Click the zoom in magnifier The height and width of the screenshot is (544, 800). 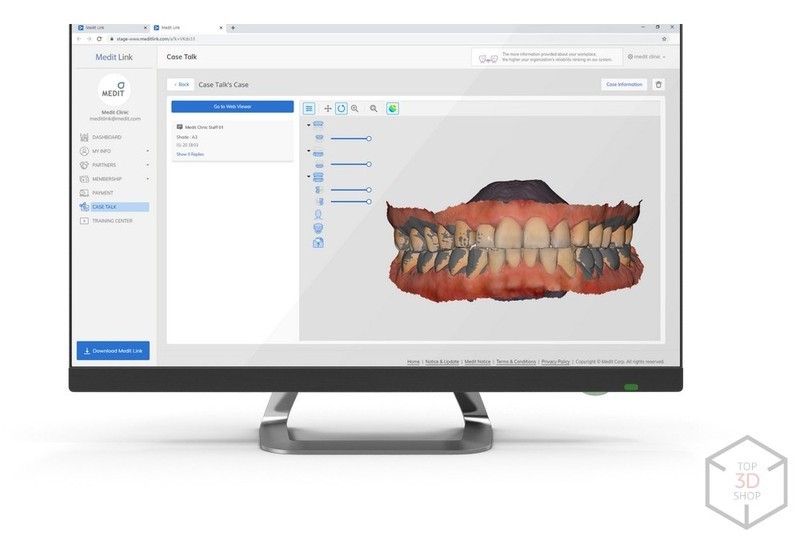click(355, 108)
